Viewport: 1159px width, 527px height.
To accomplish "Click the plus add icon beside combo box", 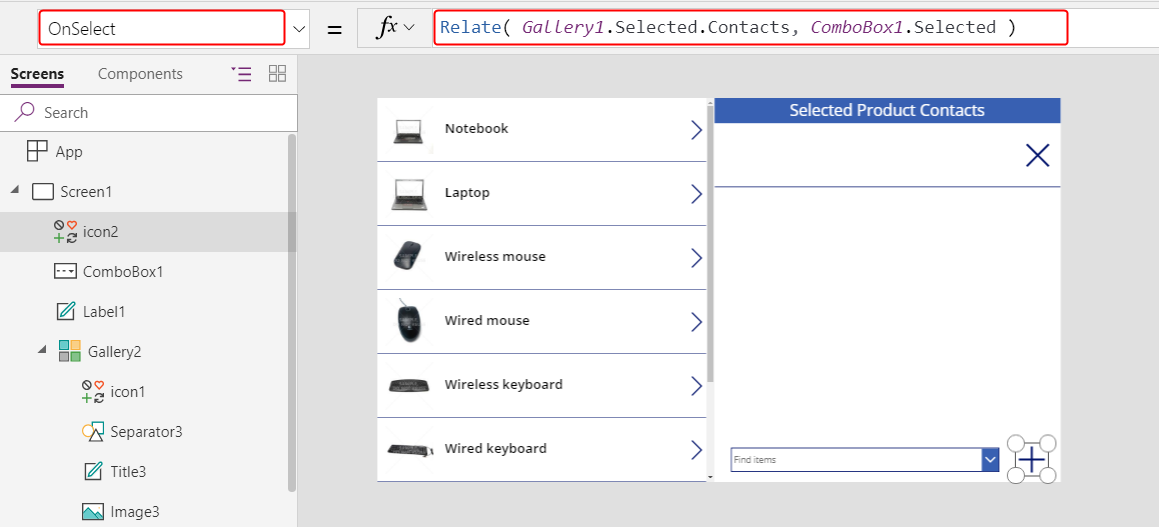I will (1032, 459).
